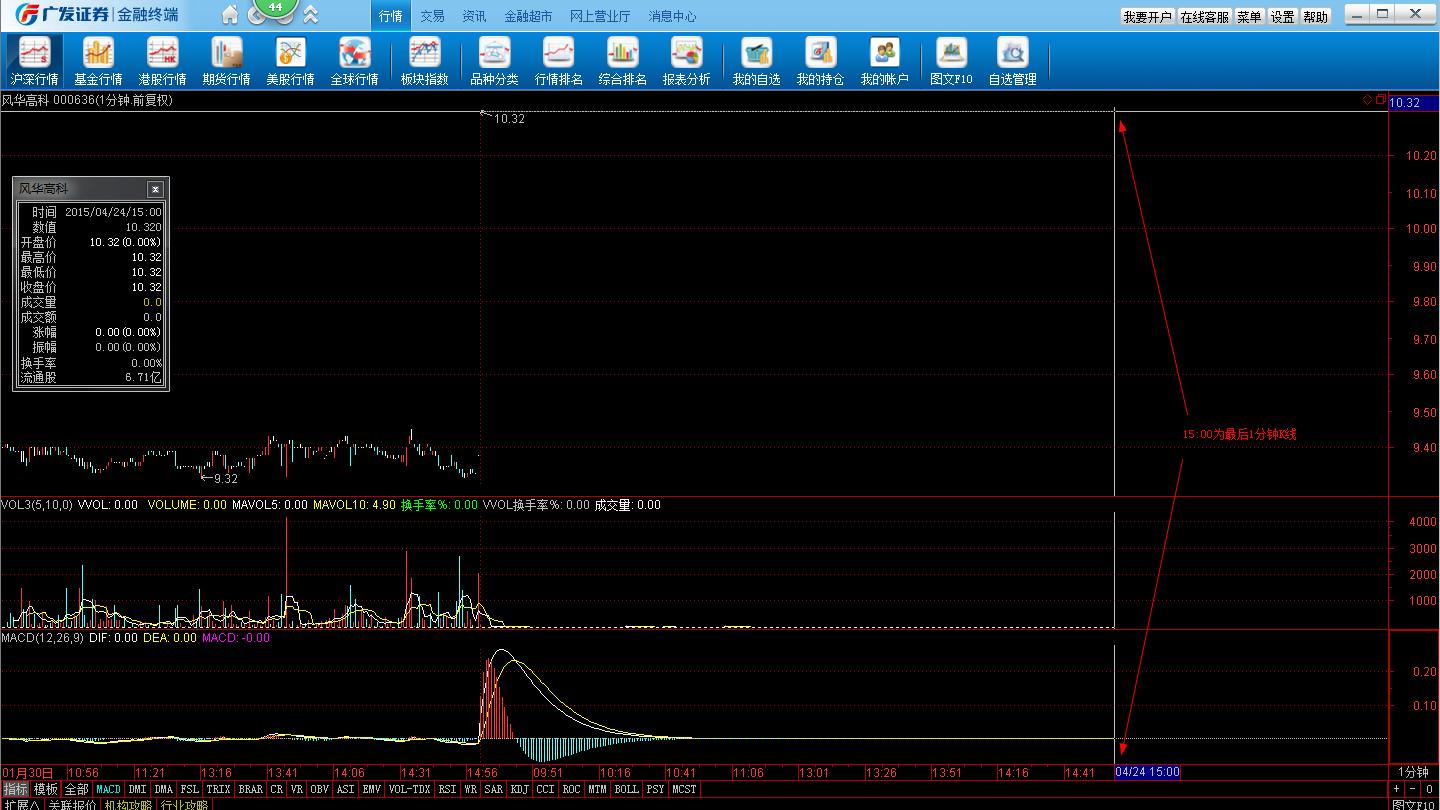
Task: Switch indicator to BOLL
Action: tap(626, 789)
